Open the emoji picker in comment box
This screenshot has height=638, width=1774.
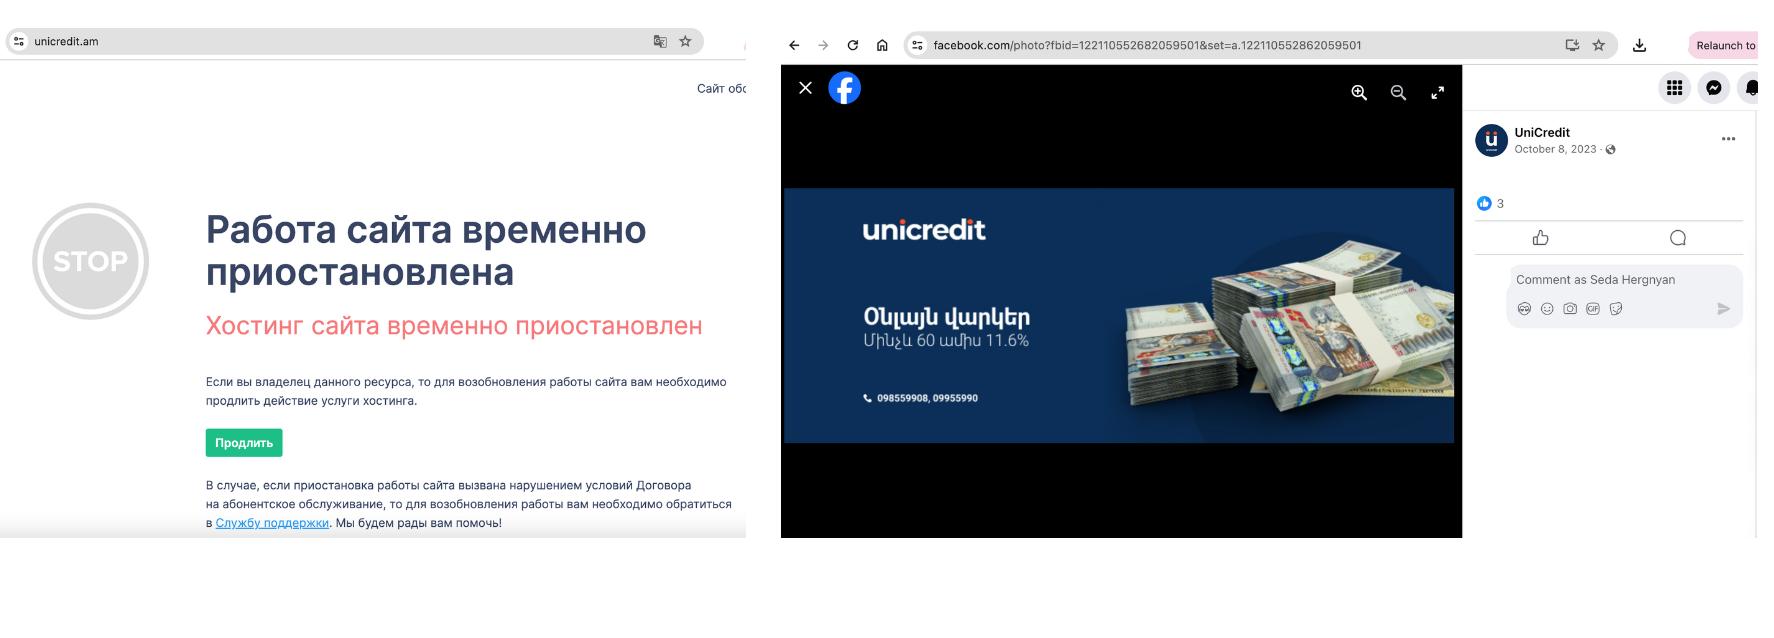1547,309
